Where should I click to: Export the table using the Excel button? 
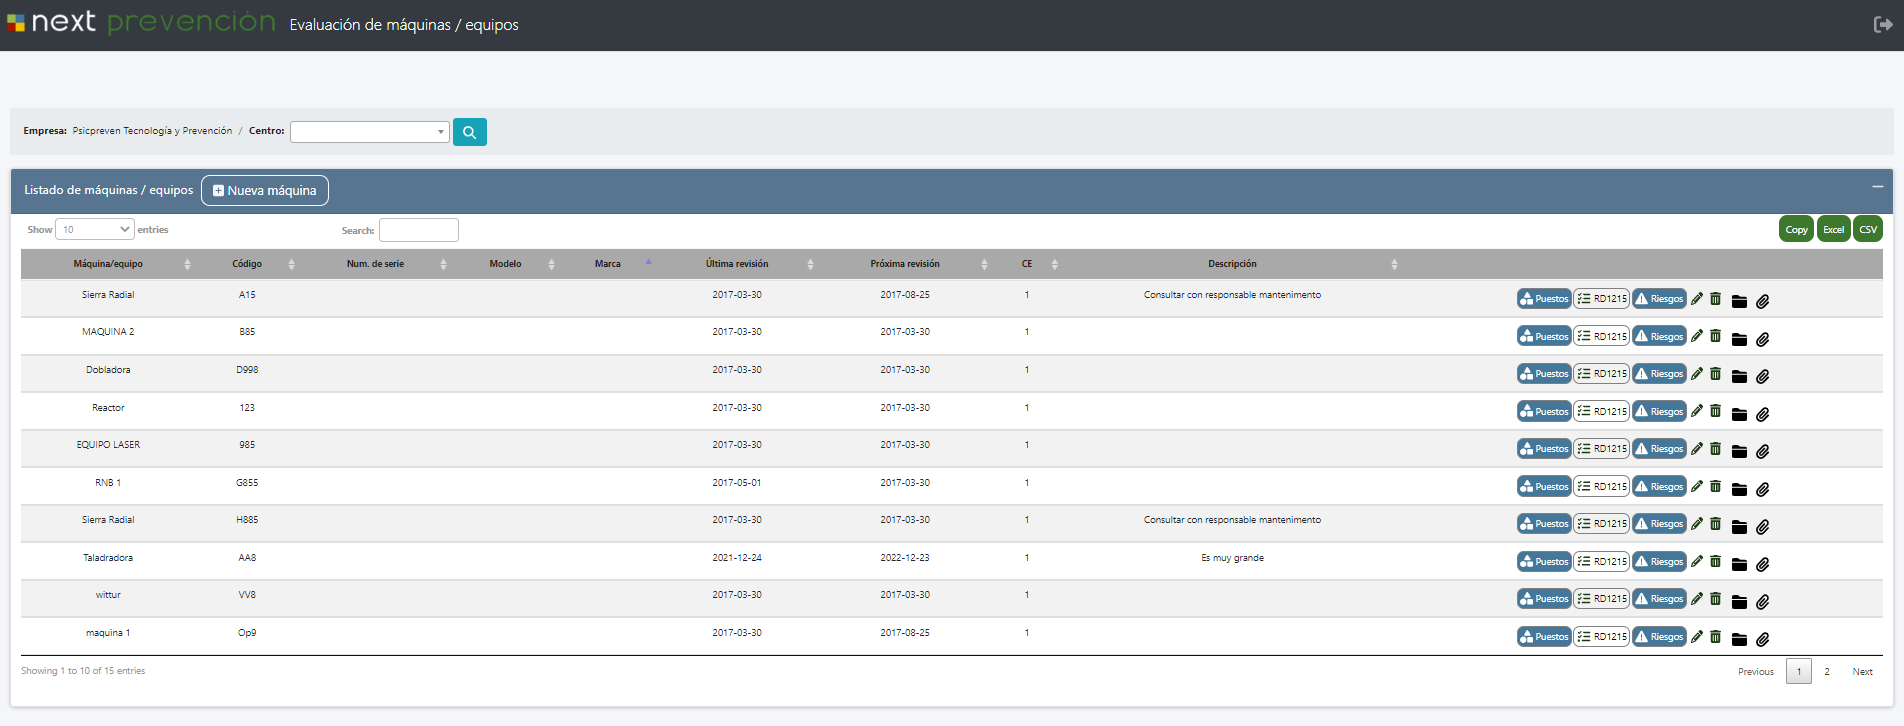coord(1833,229)
